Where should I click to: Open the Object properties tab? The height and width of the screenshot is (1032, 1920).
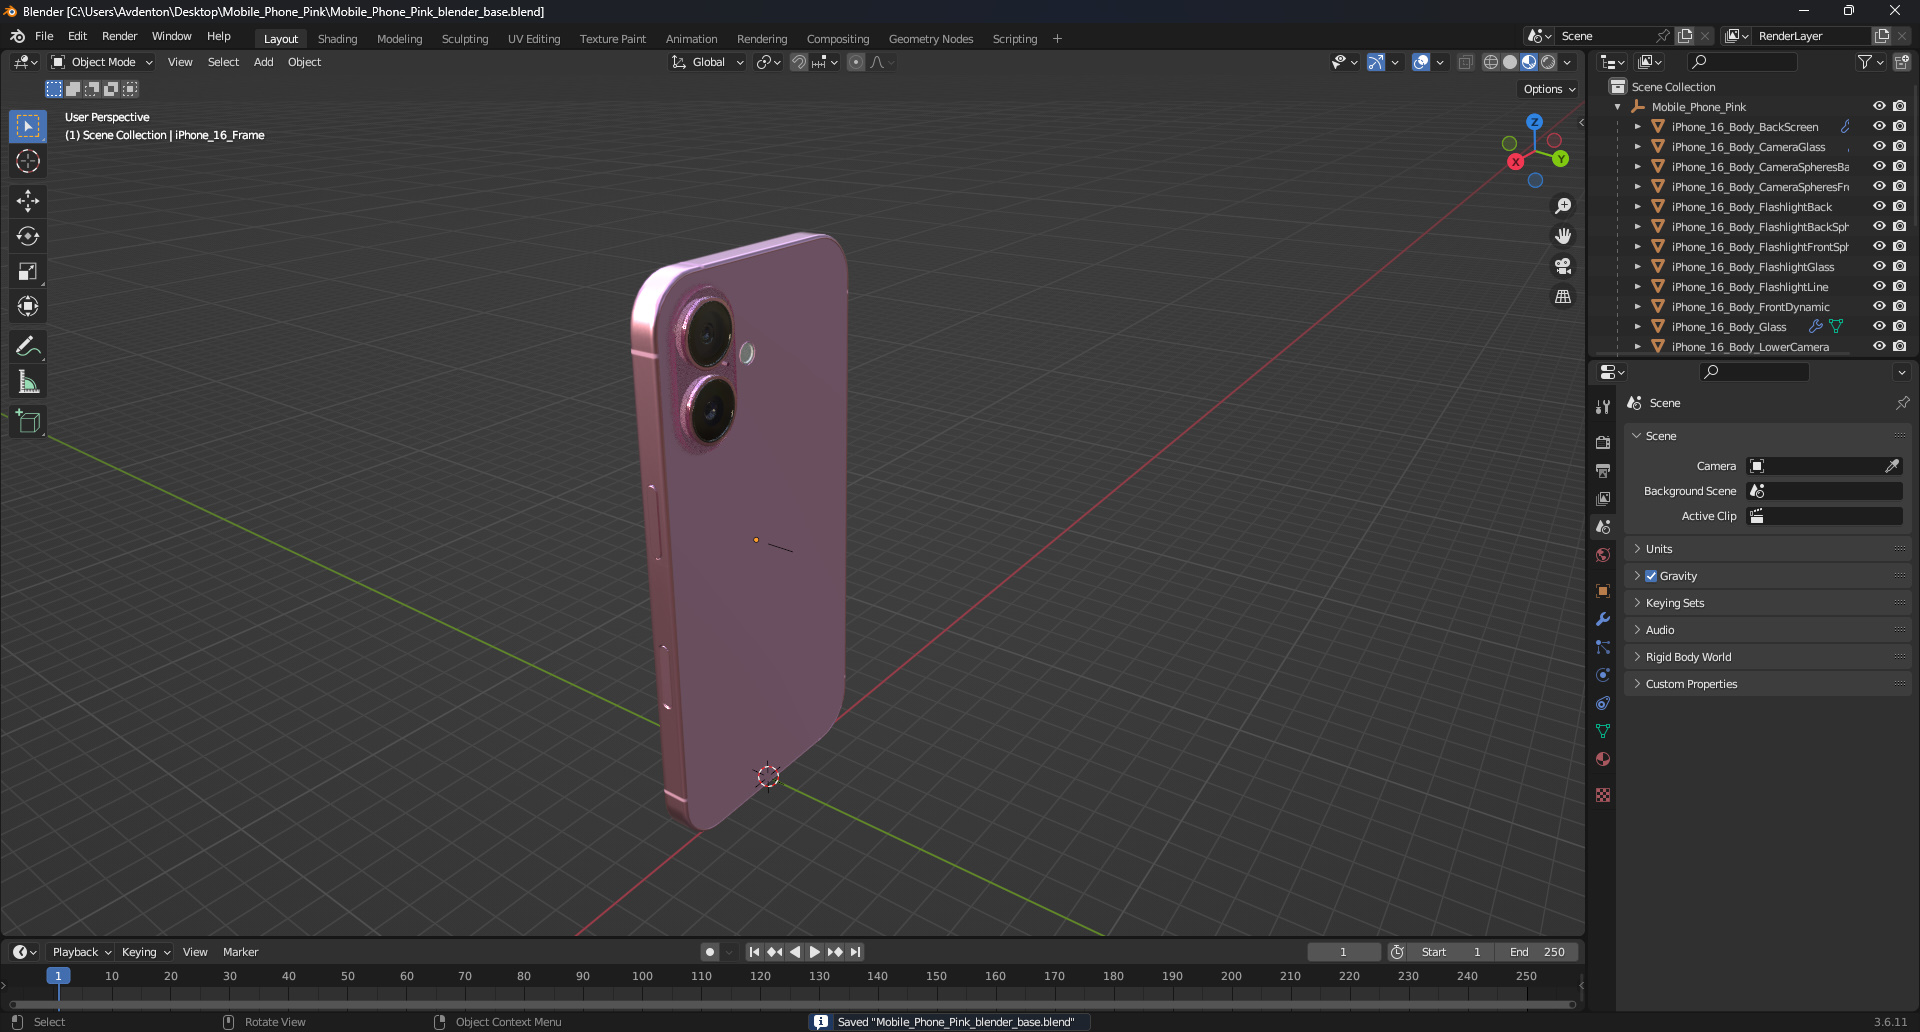pyautogui.click(x=1603, y=591)
